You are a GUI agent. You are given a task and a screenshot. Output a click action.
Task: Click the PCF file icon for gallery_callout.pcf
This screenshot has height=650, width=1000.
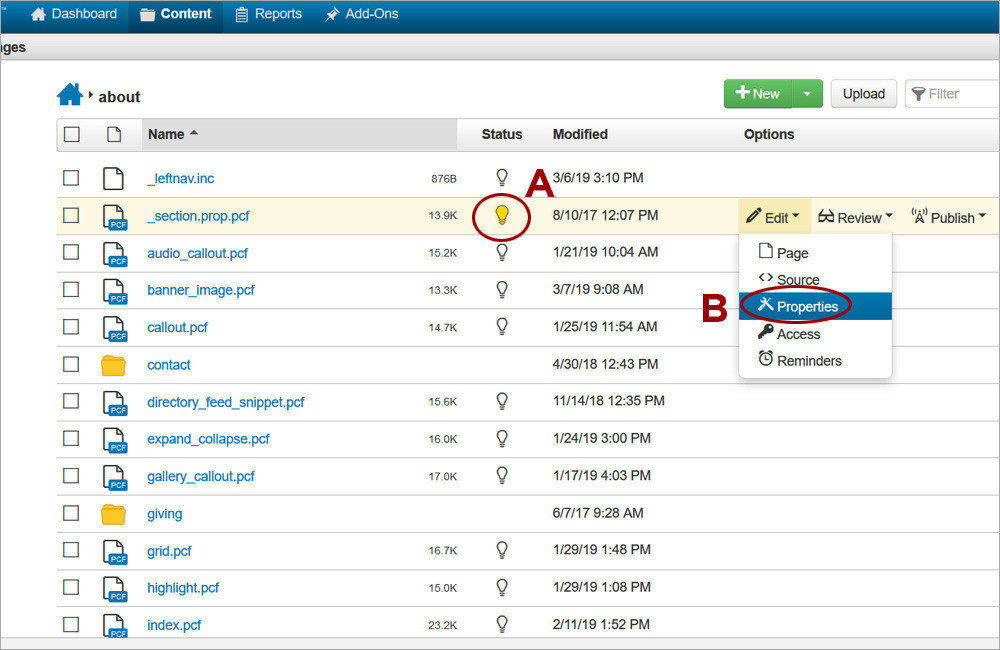(x=115, y=477)
